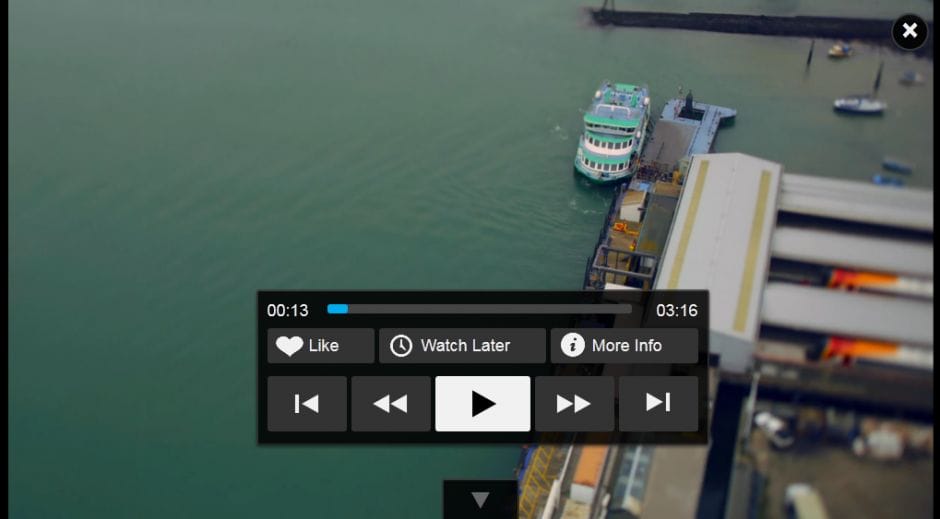
Task: Click the total duration 03:16
Action: click(677, 310)
